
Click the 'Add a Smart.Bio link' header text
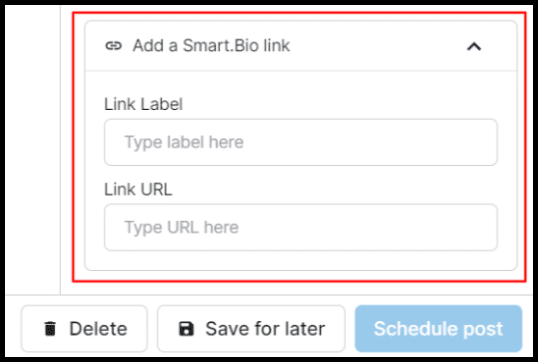click(x=211, y=46)
